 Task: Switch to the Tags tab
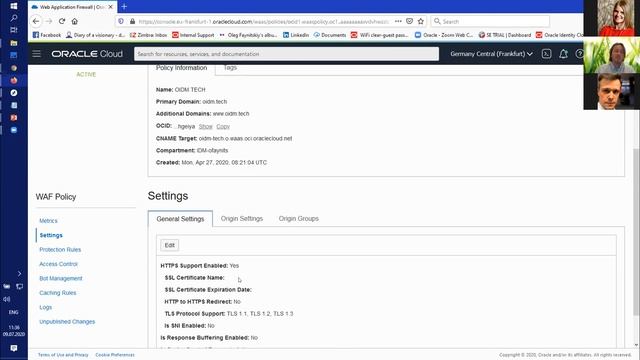[x=230, y=68]
